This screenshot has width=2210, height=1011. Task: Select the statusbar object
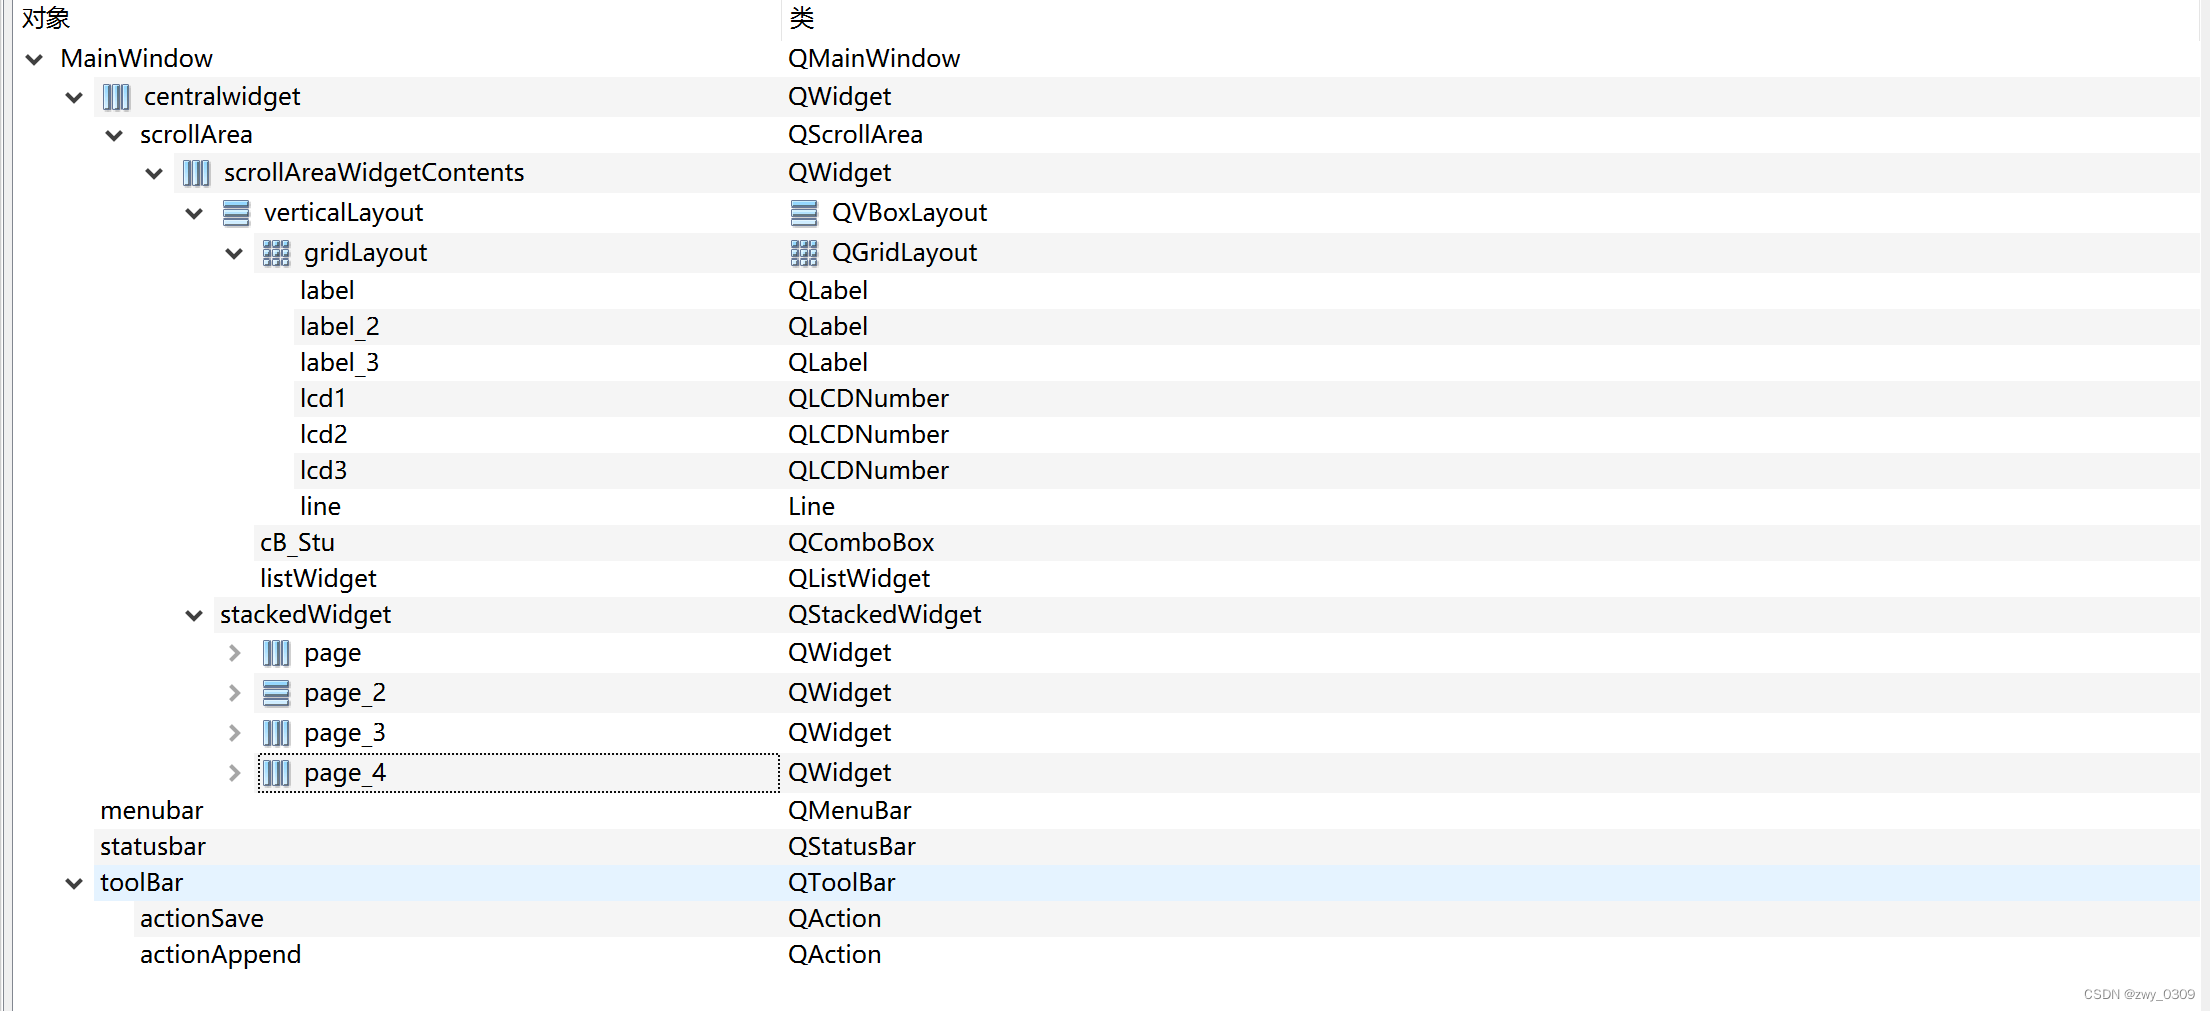[x=153, y=847]
